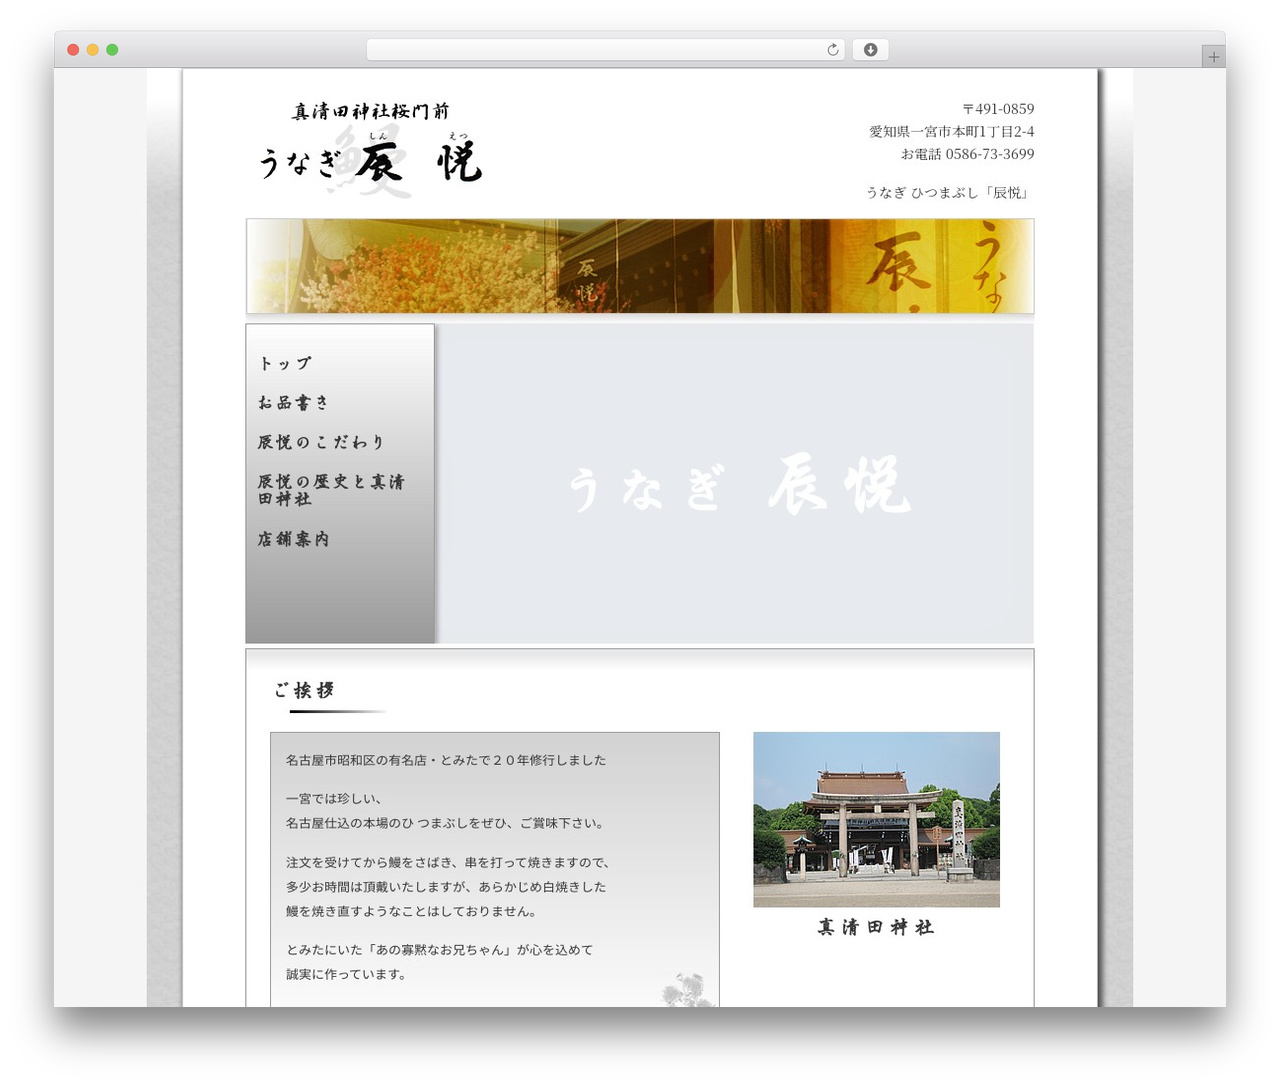Screen dimensions: 1280x1084
Task: Click postal code 〒491-0859
Action: 998,109
